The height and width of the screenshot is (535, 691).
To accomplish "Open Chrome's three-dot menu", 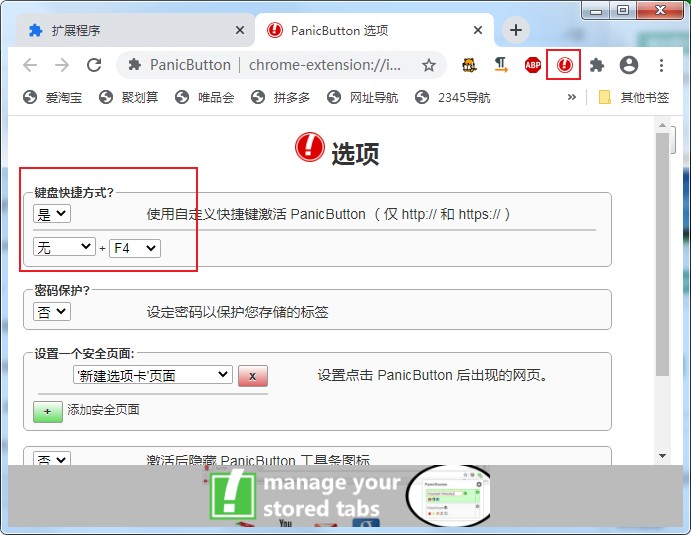I will [661, 65].
